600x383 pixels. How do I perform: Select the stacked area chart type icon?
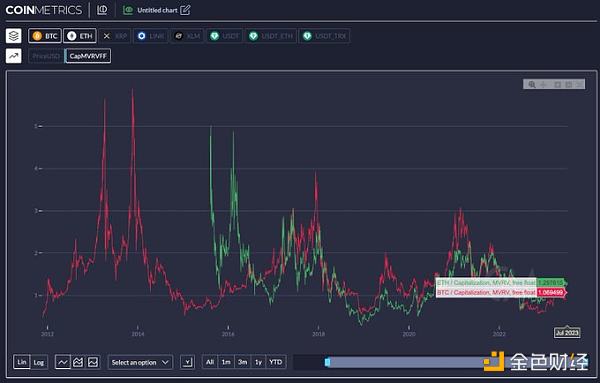tap(78, 362)
